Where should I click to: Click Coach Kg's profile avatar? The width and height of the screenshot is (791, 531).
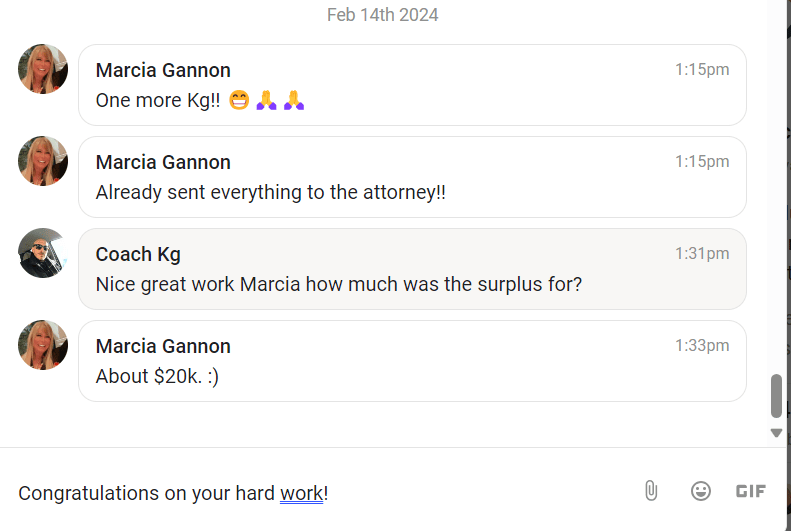(43, 254)
